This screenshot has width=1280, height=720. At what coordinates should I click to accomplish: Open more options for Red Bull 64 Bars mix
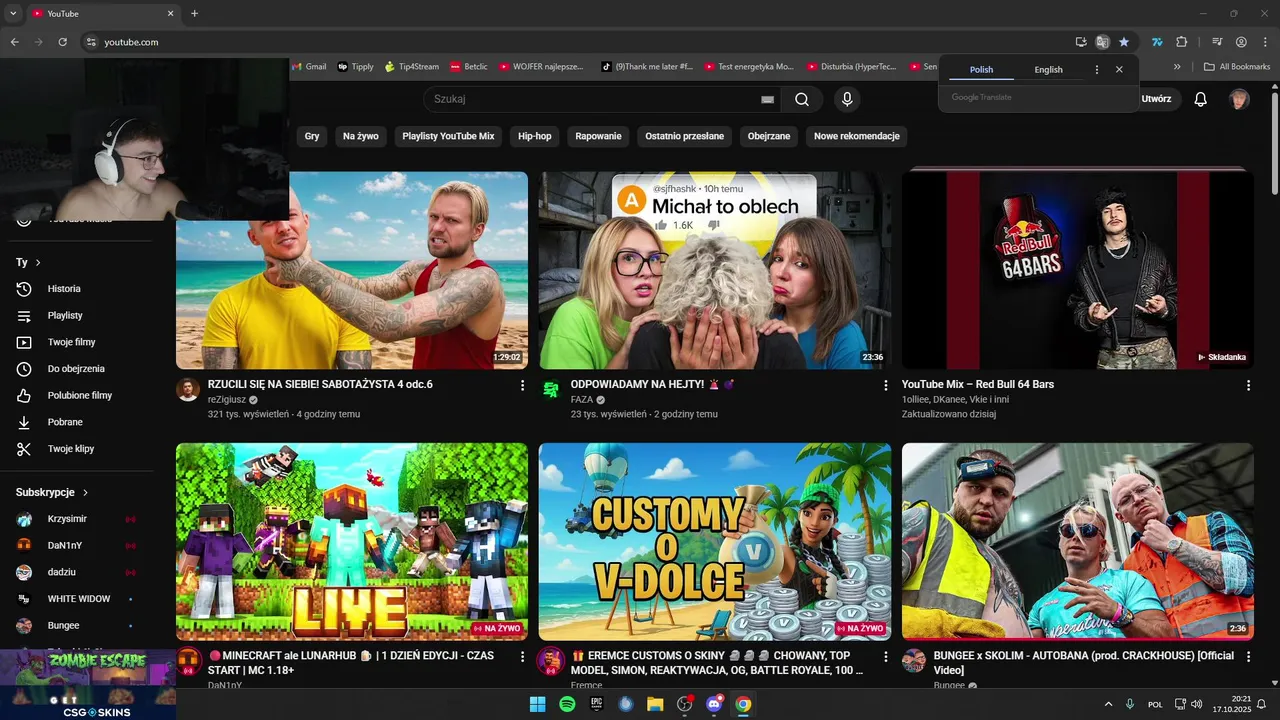pyautogui.click(x=1248, y=385)
